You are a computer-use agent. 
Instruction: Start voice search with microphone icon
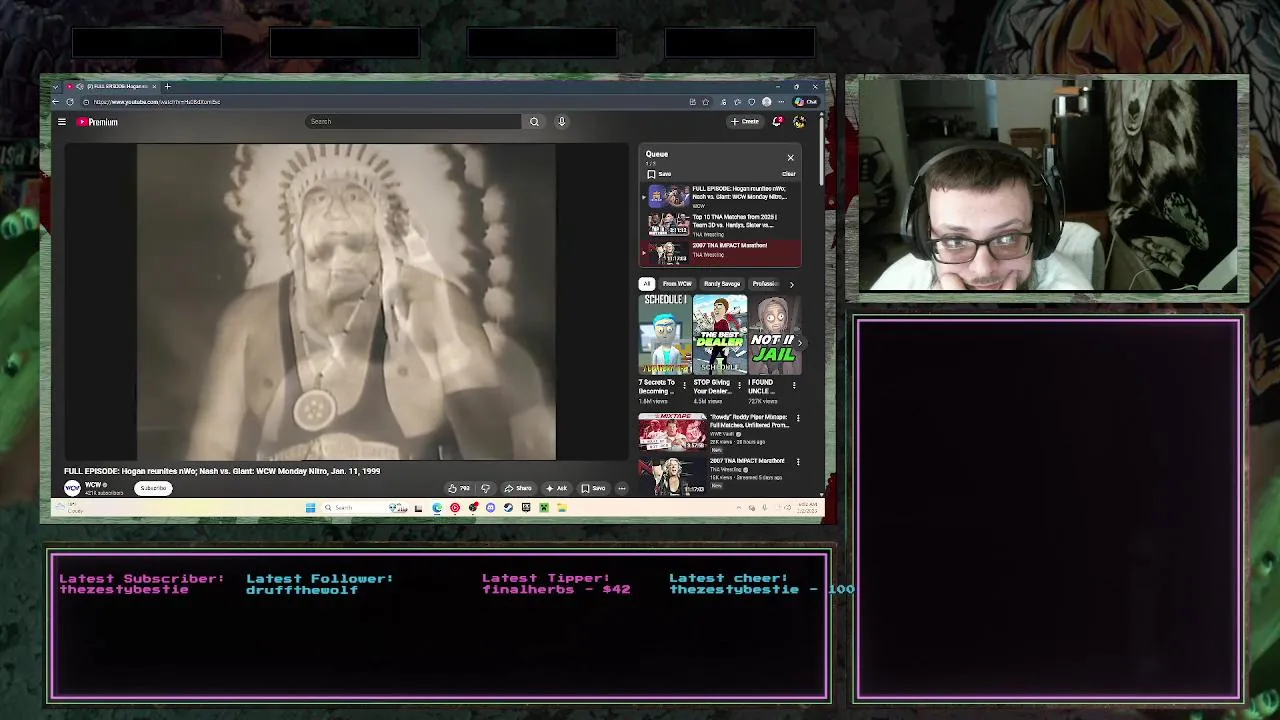click(562, 121)
